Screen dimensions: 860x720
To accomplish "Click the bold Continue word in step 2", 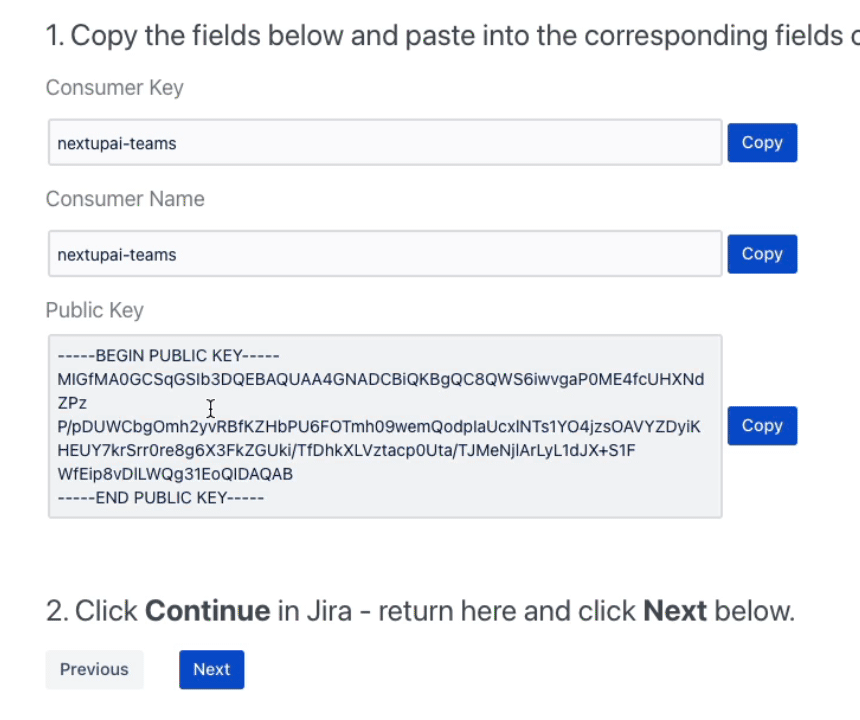I will click(x=208, y=611).
